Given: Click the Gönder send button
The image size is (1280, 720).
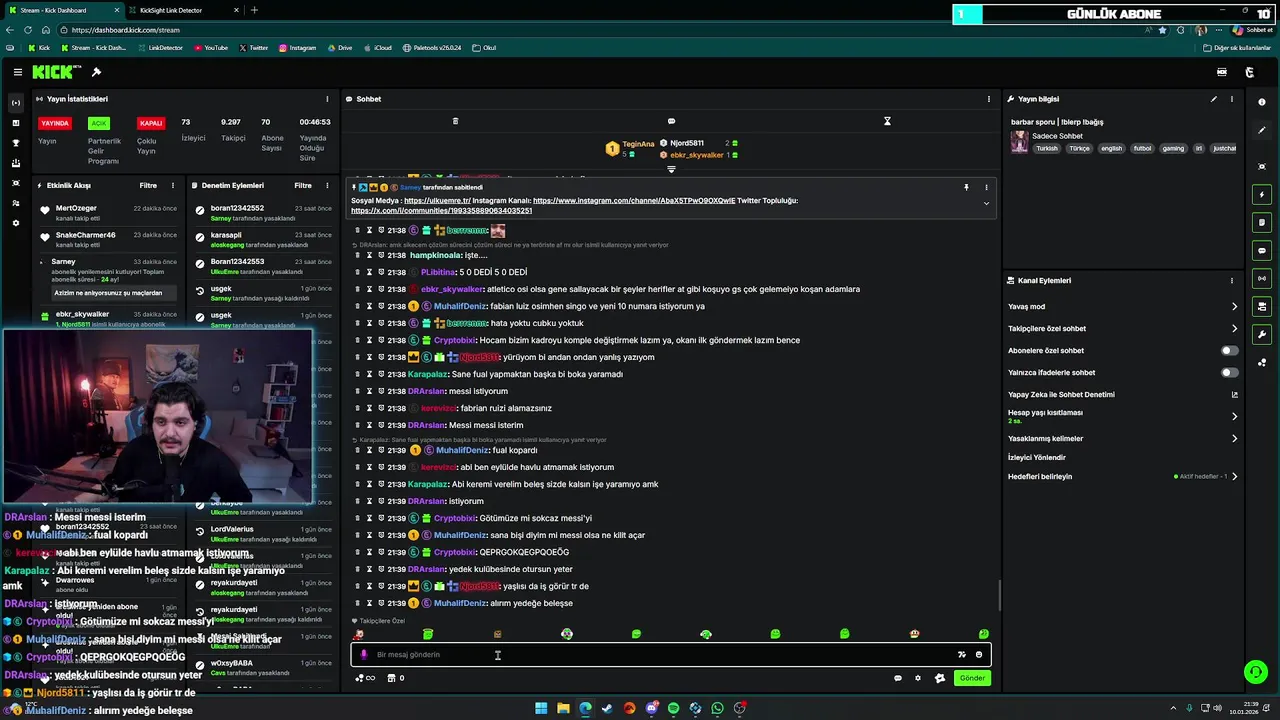Looking at the screenshot, I should coord(972,678).
